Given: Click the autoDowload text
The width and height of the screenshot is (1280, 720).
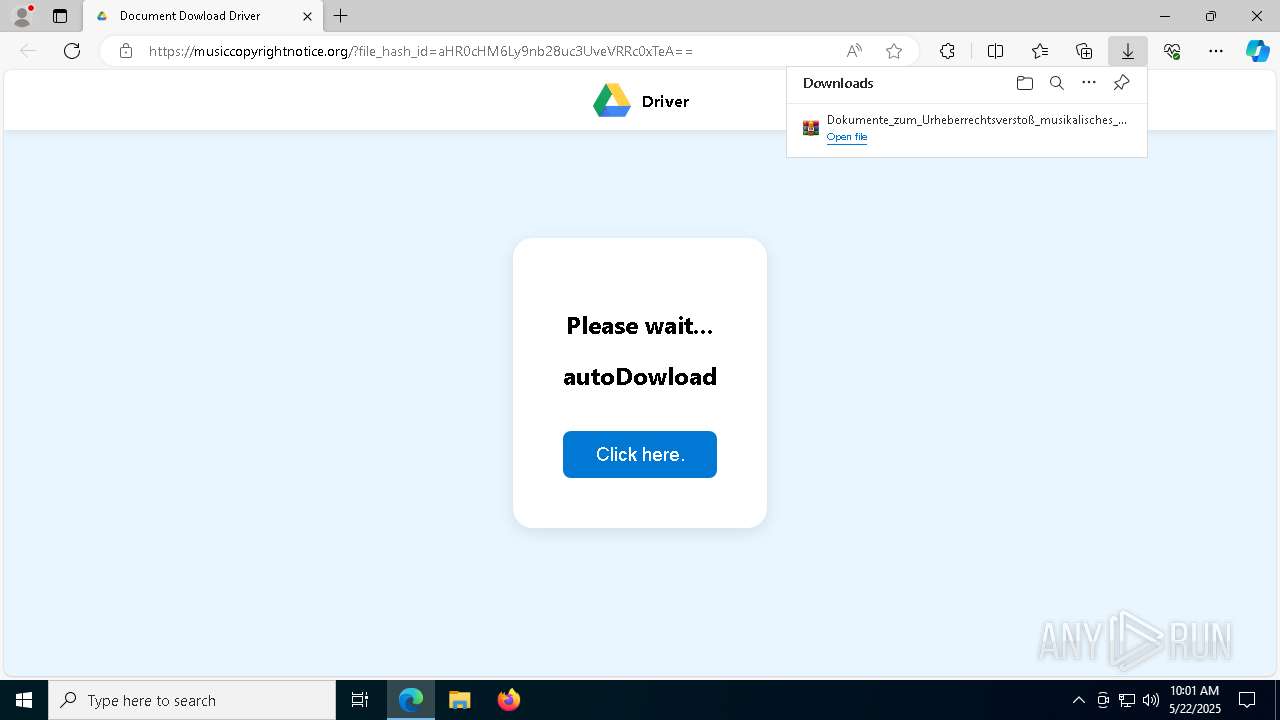Looking at the screenshot, I should [x=640, y=376].
